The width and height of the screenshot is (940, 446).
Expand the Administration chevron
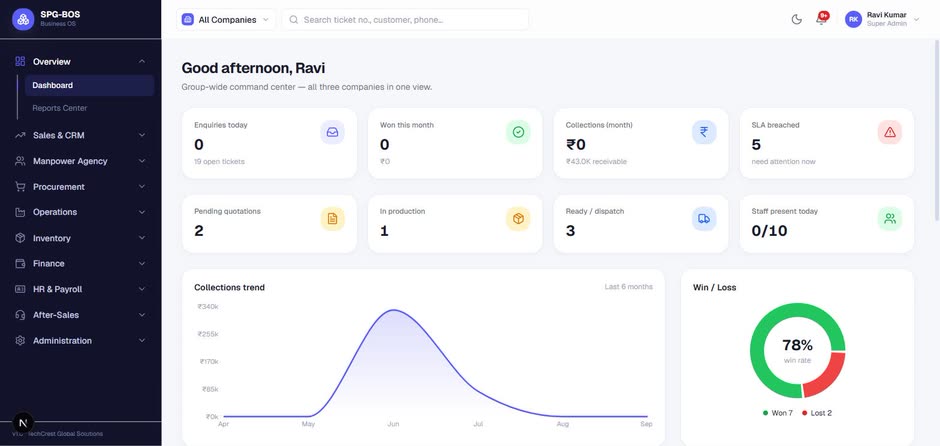click(x=142, y=340)
